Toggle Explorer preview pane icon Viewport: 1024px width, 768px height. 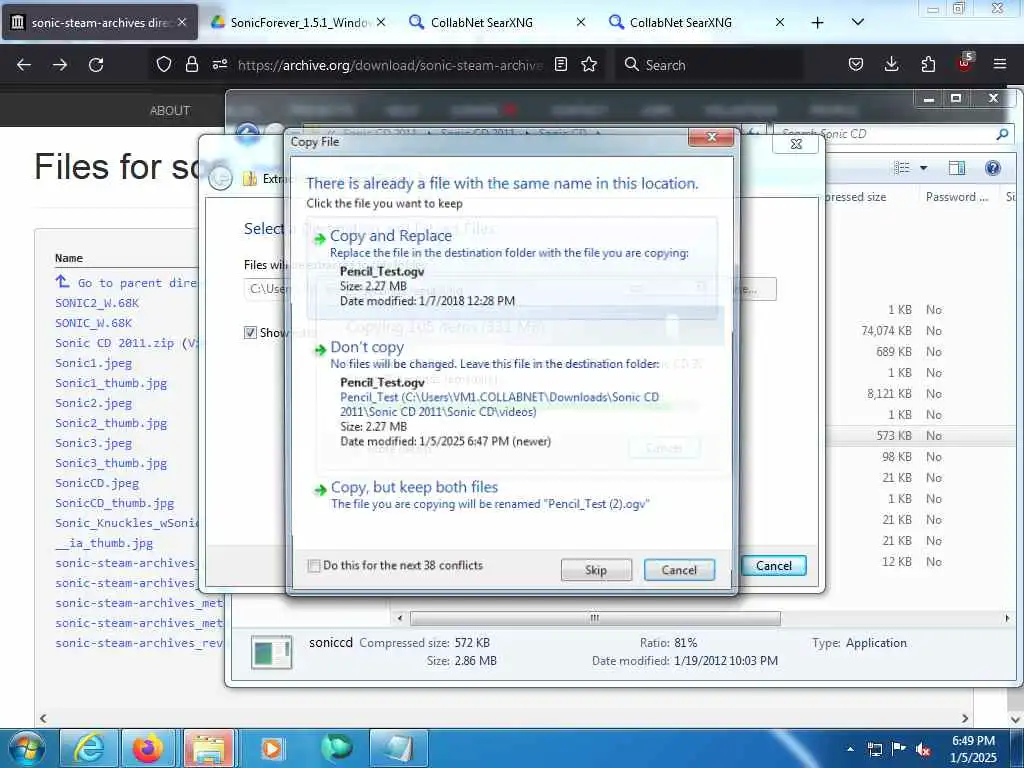pyautogui.click(x=957, y=168)
